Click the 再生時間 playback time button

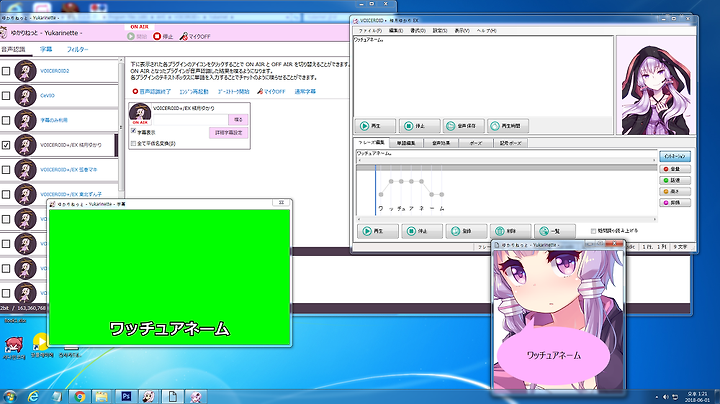click(507, 125)
